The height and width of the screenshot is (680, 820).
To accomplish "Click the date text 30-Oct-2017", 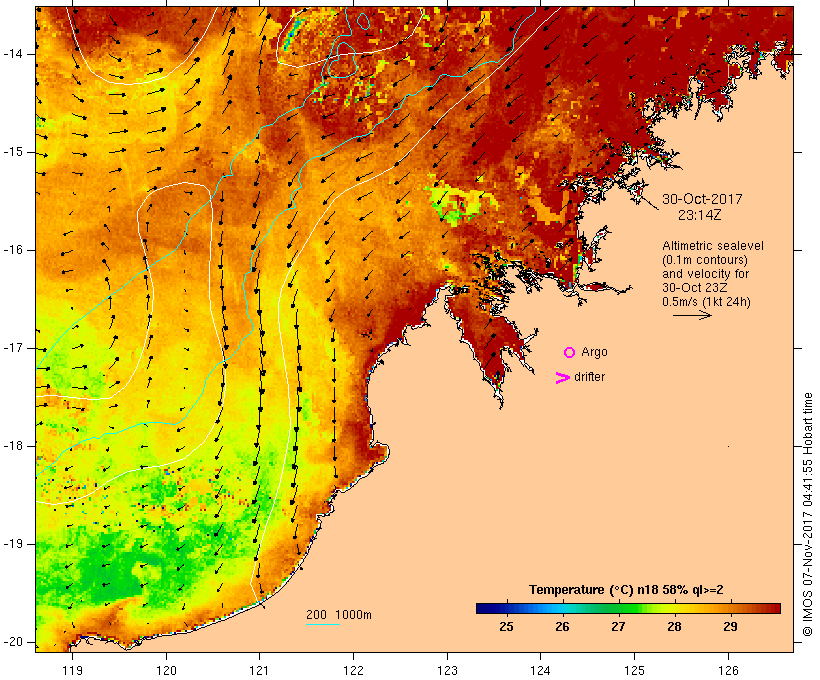I will 702,199.
